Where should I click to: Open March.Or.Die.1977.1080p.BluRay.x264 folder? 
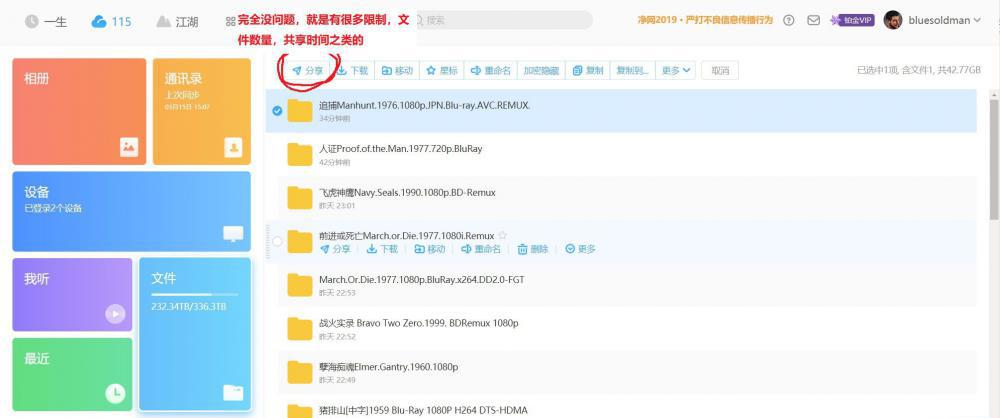tap(422, 280)
